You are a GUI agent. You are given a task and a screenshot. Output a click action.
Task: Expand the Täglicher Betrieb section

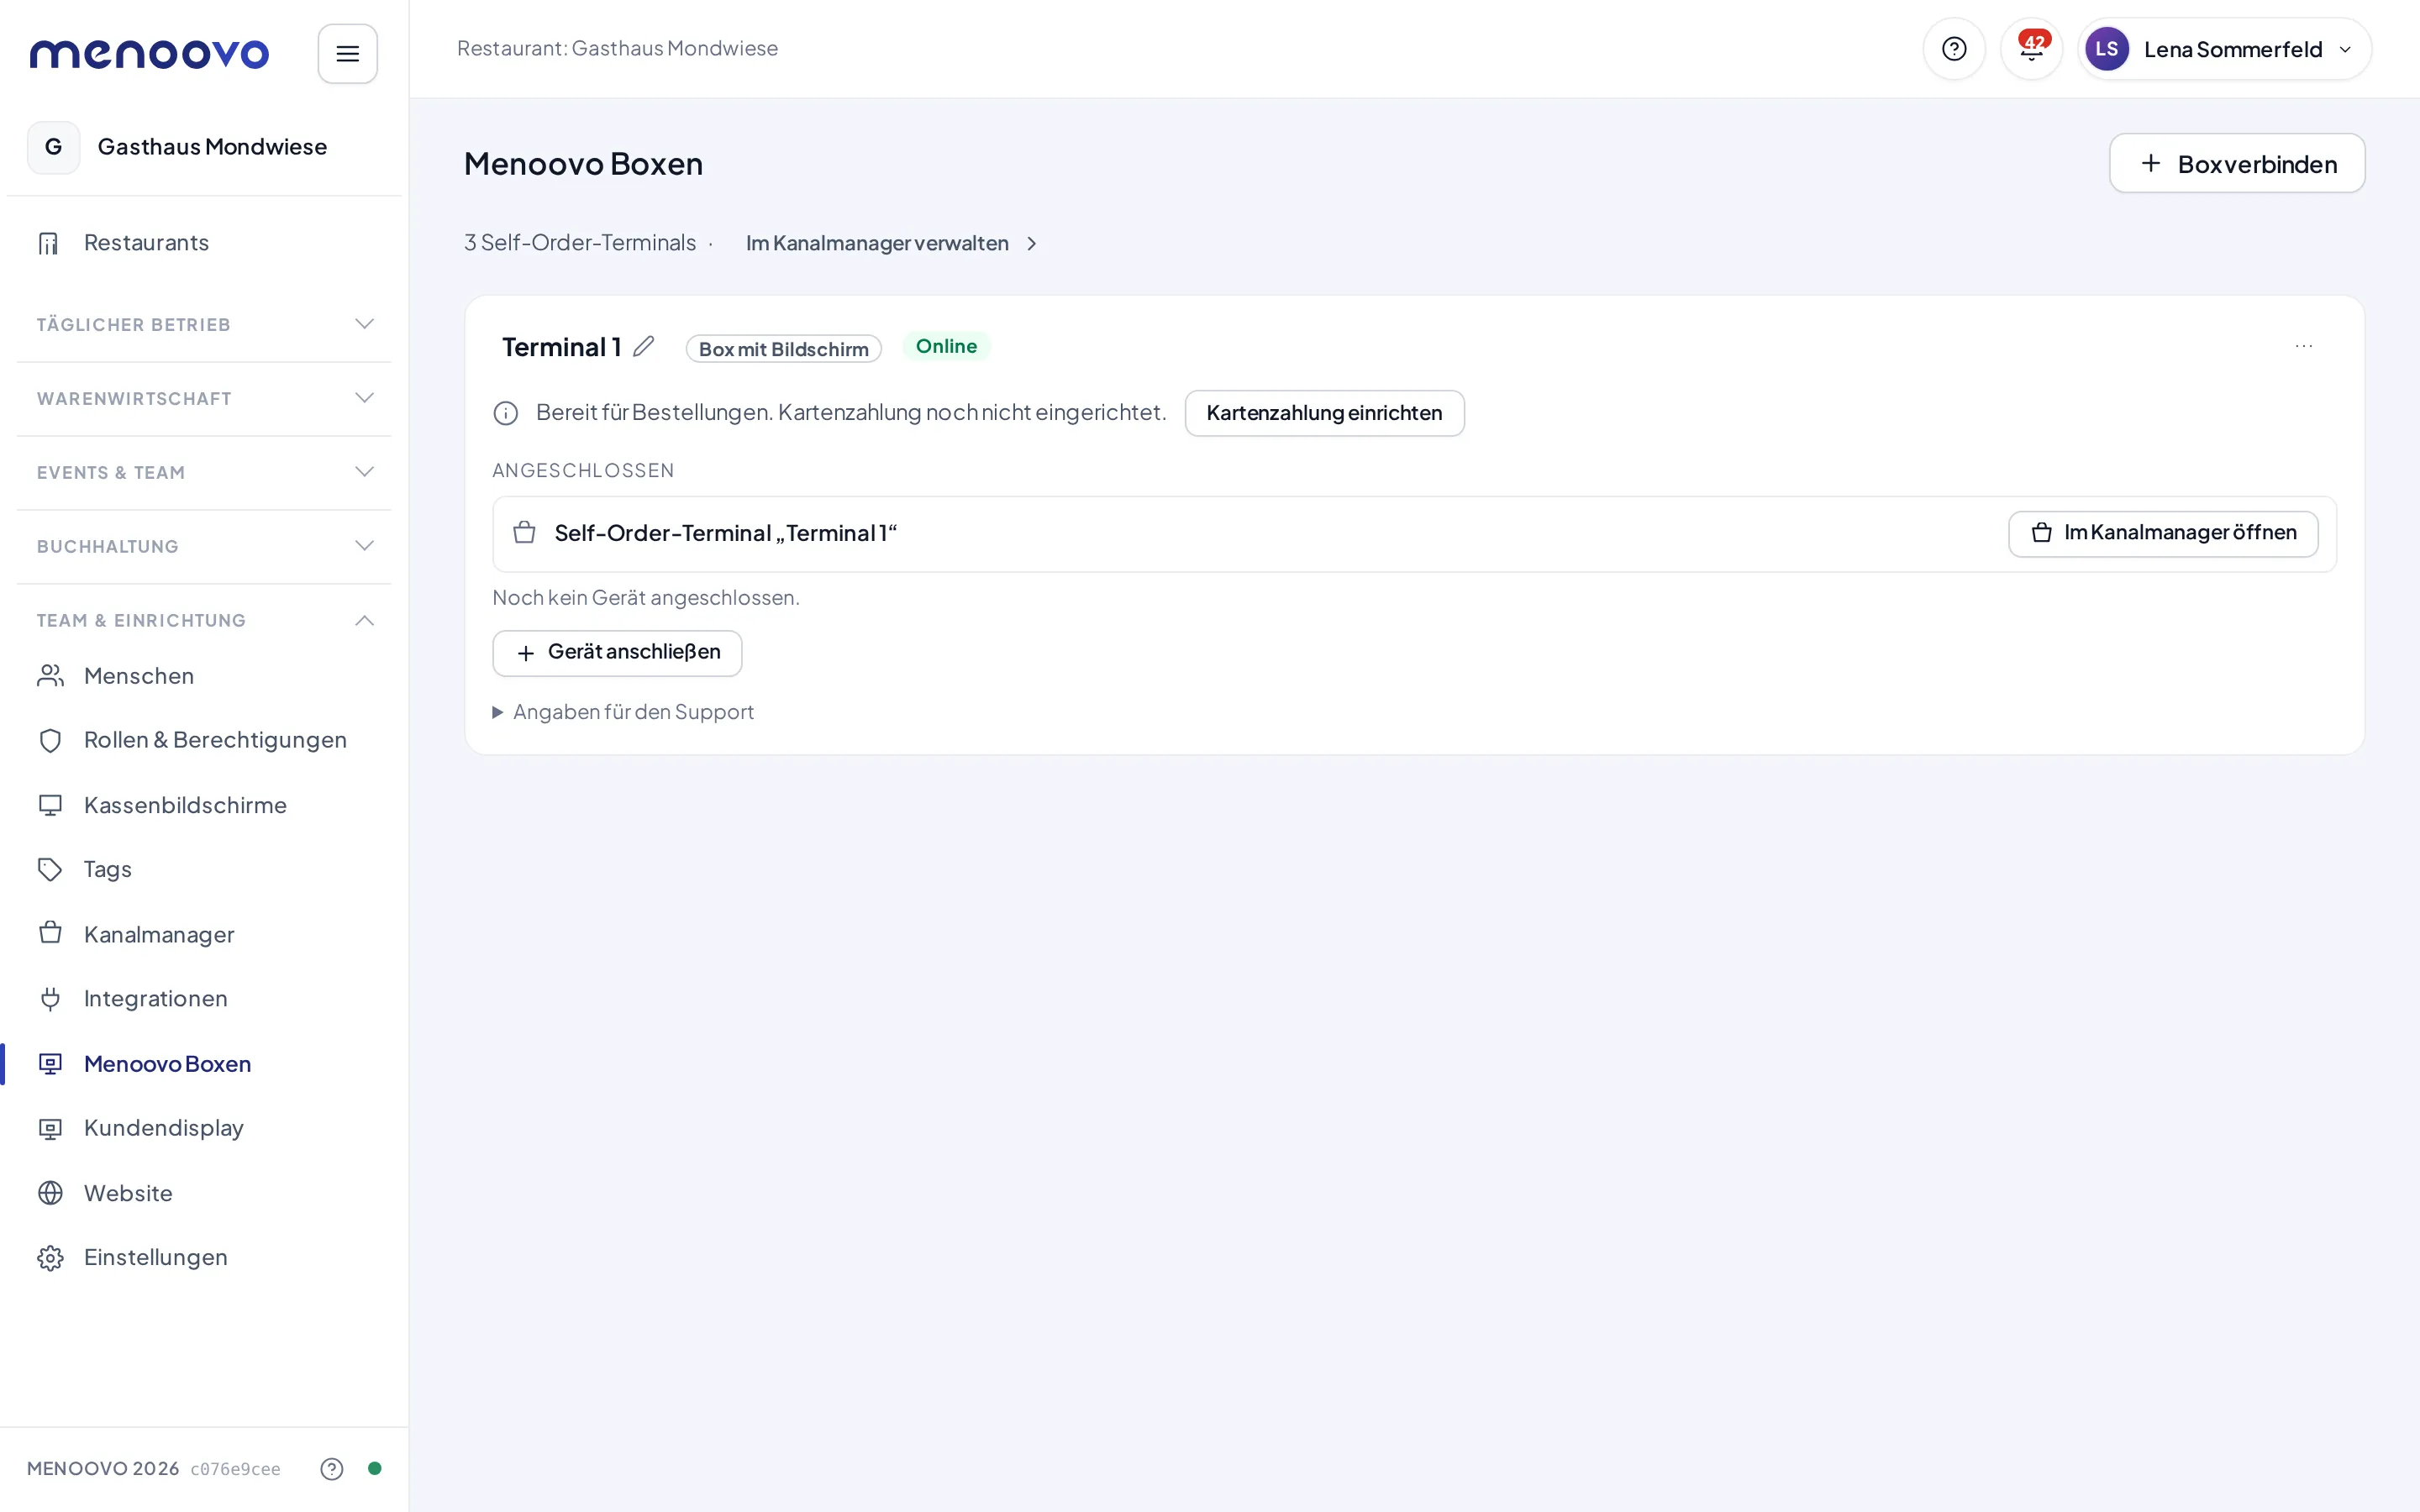(x=204, y=324)
